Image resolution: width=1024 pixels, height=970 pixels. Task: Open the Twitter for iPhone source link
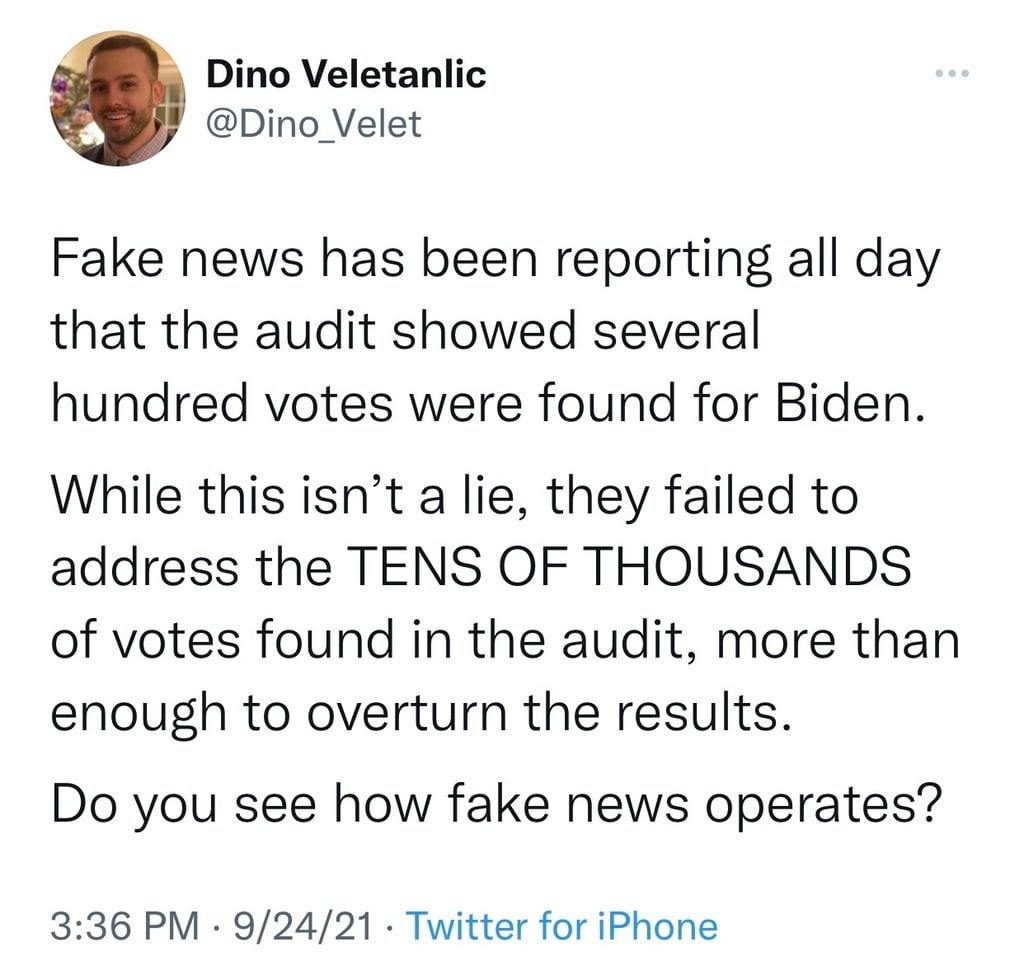pyautogui.click(x=562, y=926)
